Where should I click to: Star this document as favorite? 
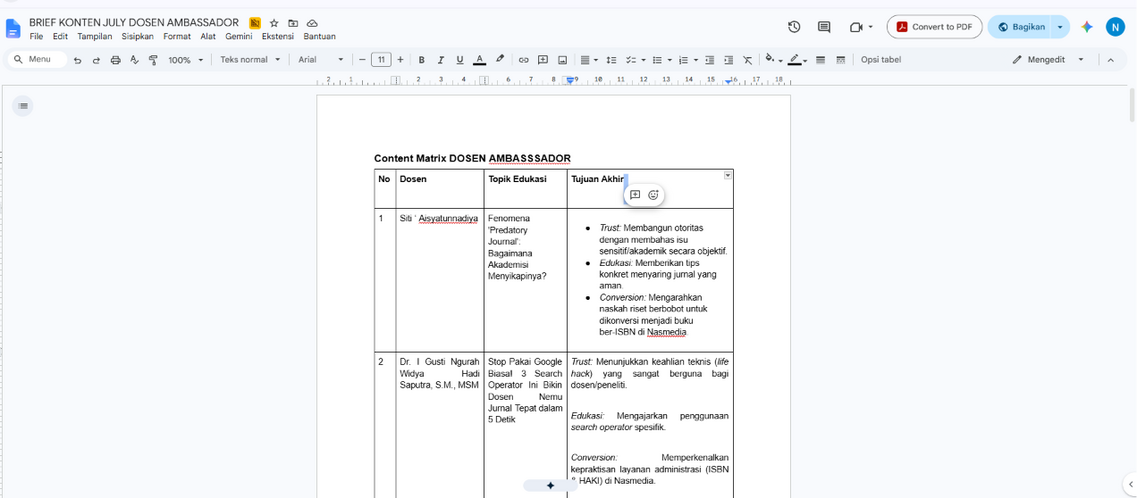(x=273, y=23)
